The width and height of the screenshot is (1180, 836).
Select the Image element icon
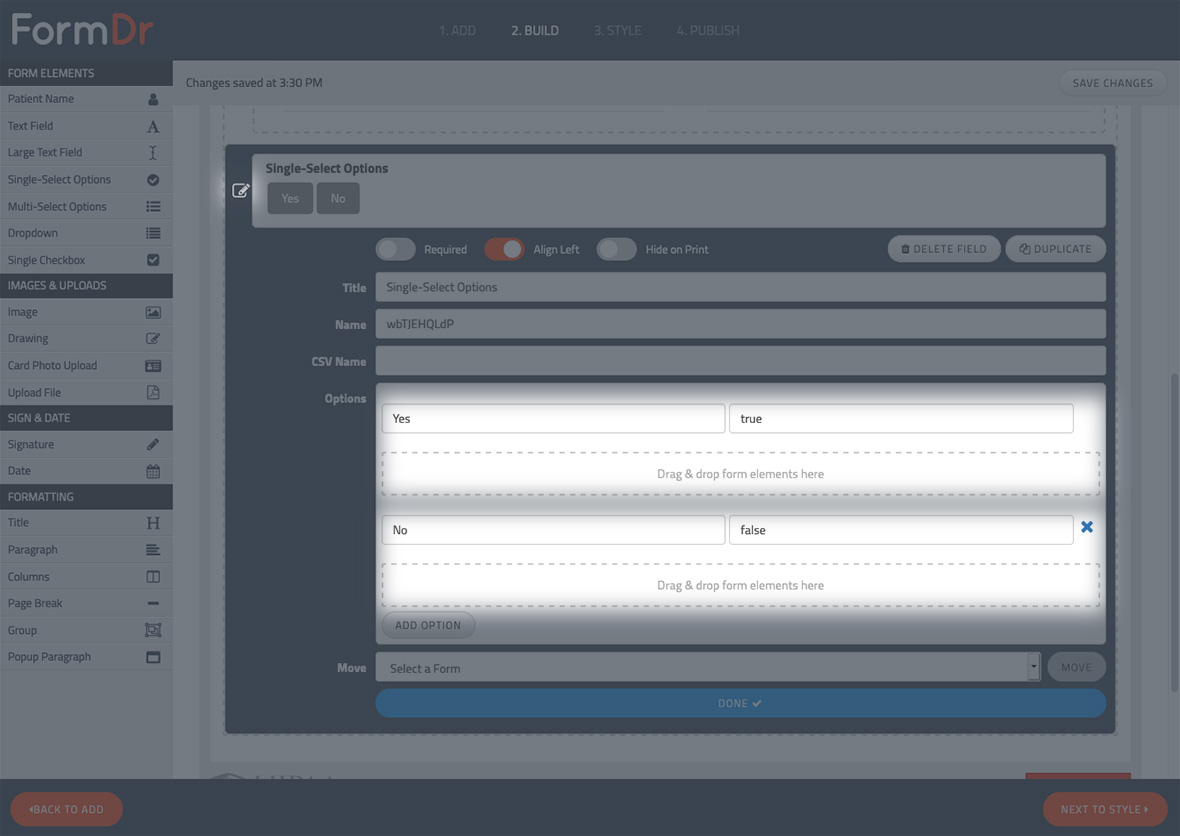pyautogui.click(x=153, y=312)
